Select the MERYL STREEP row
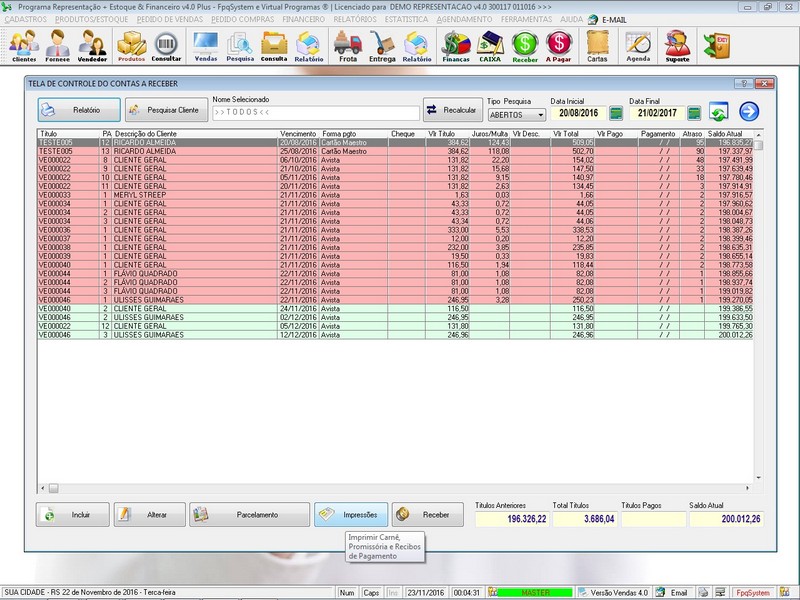 coord(395,195)
